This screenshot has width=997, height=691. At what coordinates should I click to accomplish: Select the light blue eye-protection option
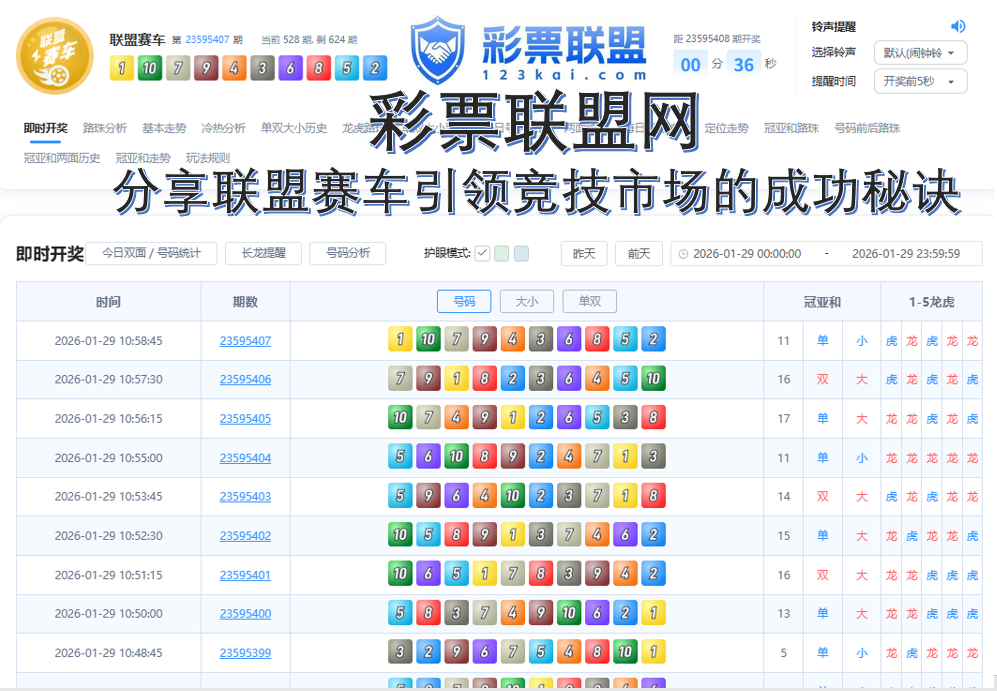521,253
